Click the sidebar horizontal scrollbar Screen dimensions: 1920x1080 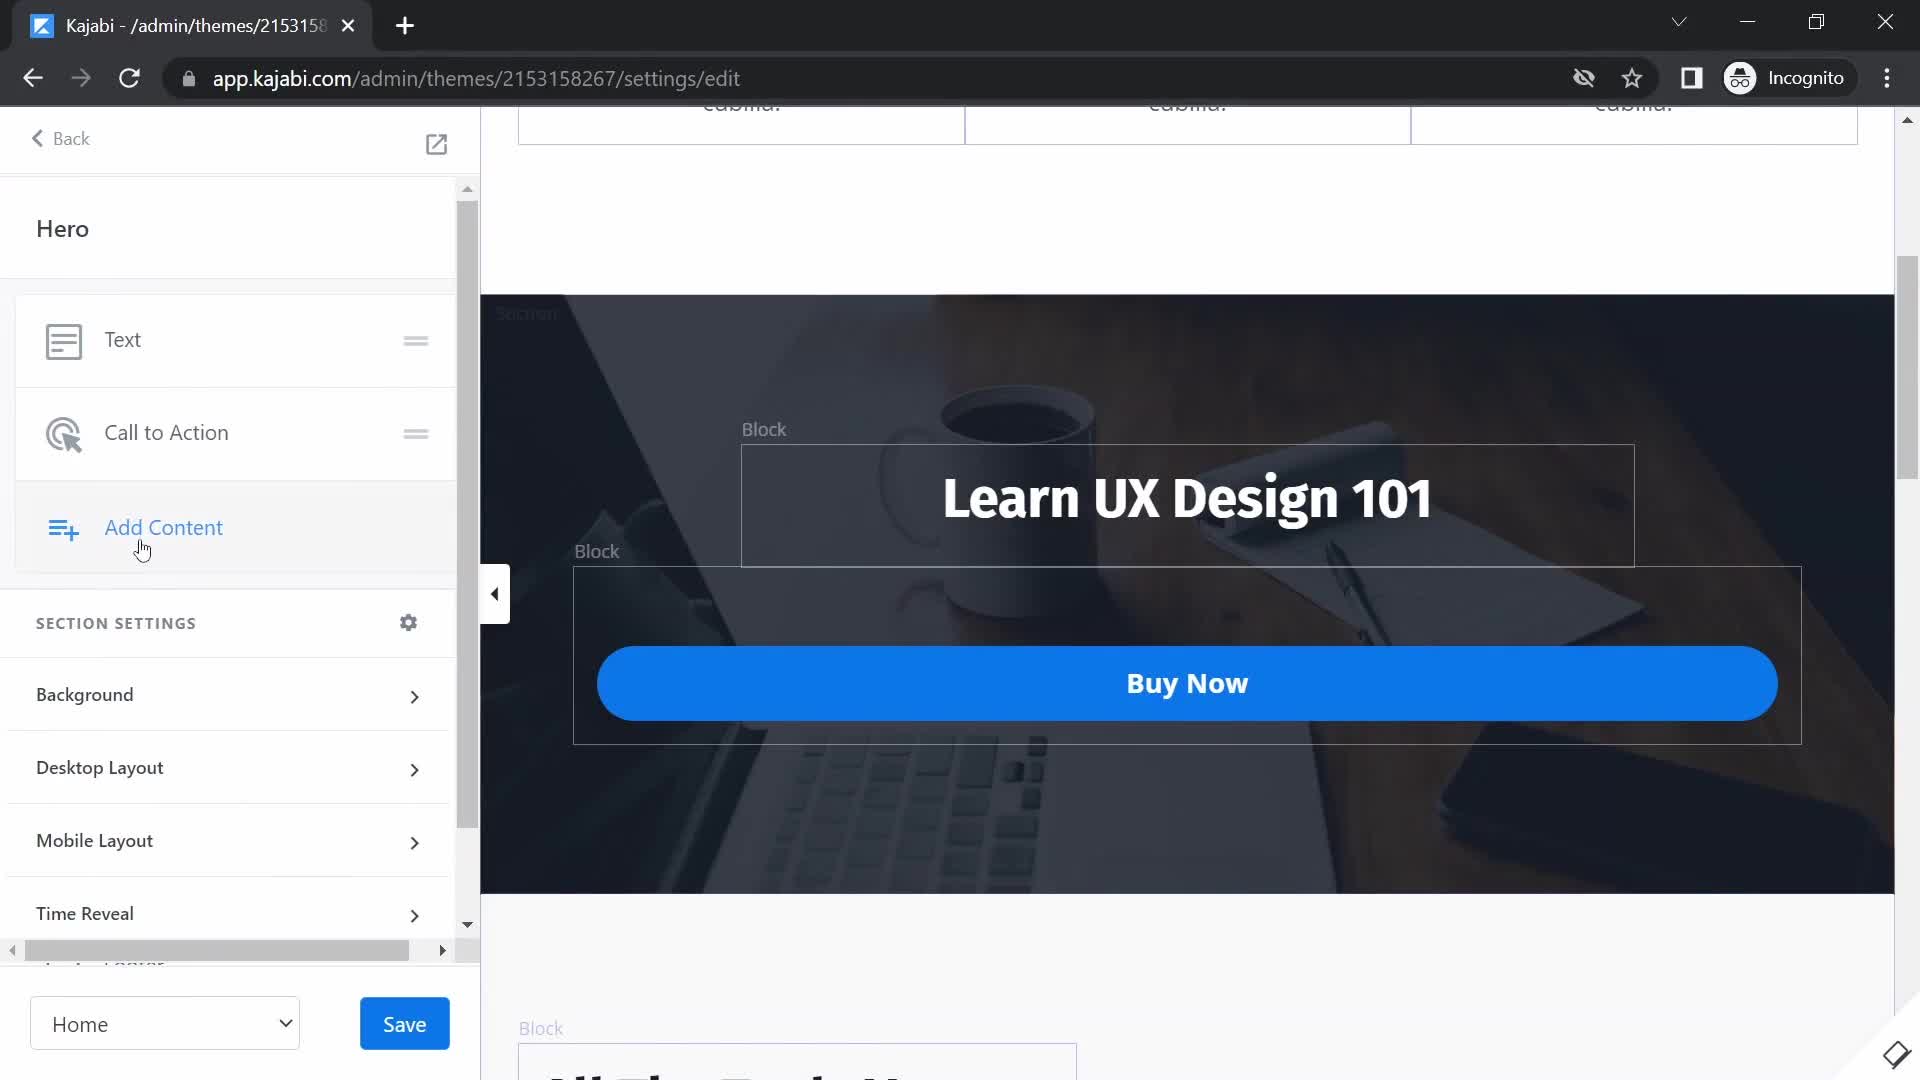point(217,950)
